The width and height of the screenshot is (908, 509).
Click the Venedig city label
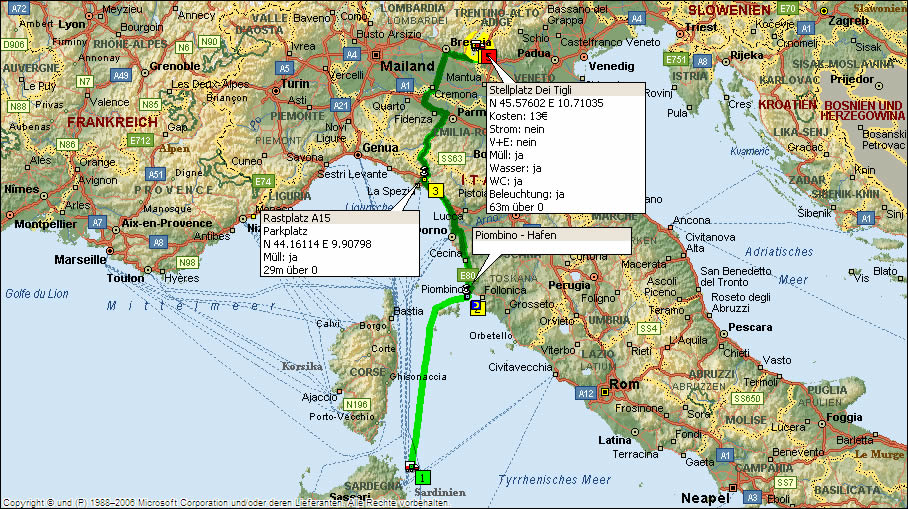tap(611, 66)
